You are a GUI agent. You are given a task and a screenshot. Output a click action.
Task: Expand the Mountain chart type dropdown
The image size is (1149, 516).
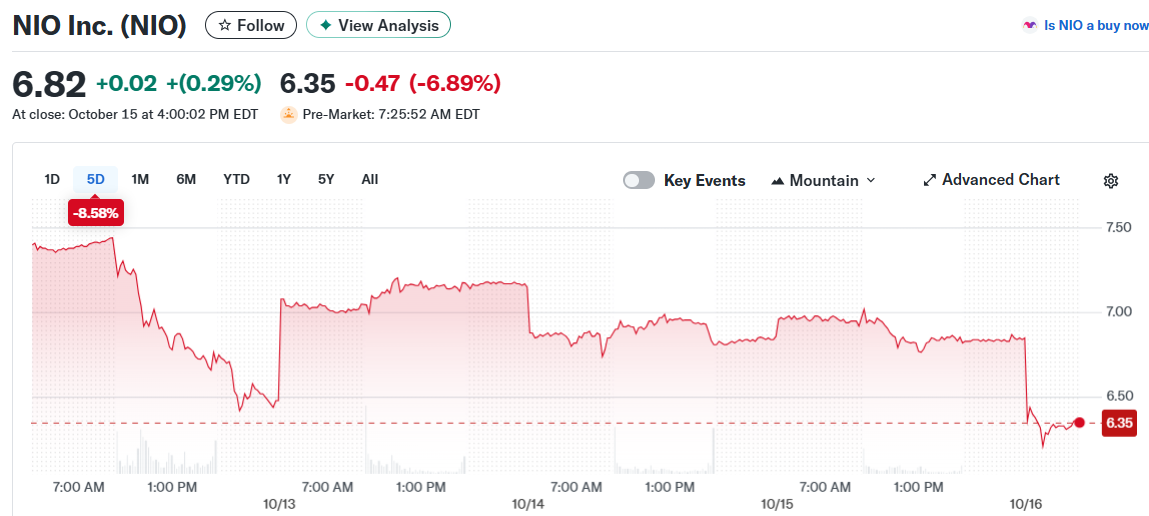point(870,181)
